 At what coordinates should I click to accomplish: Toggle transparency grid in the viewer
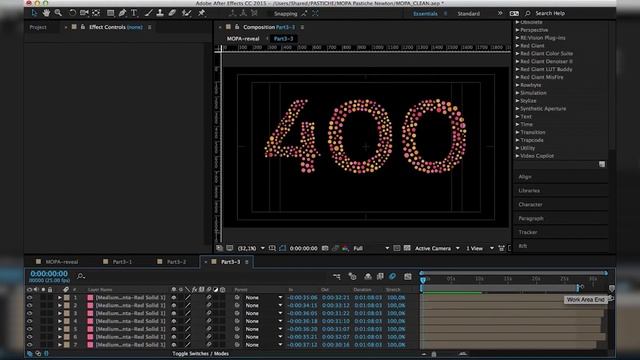[407, 248]
